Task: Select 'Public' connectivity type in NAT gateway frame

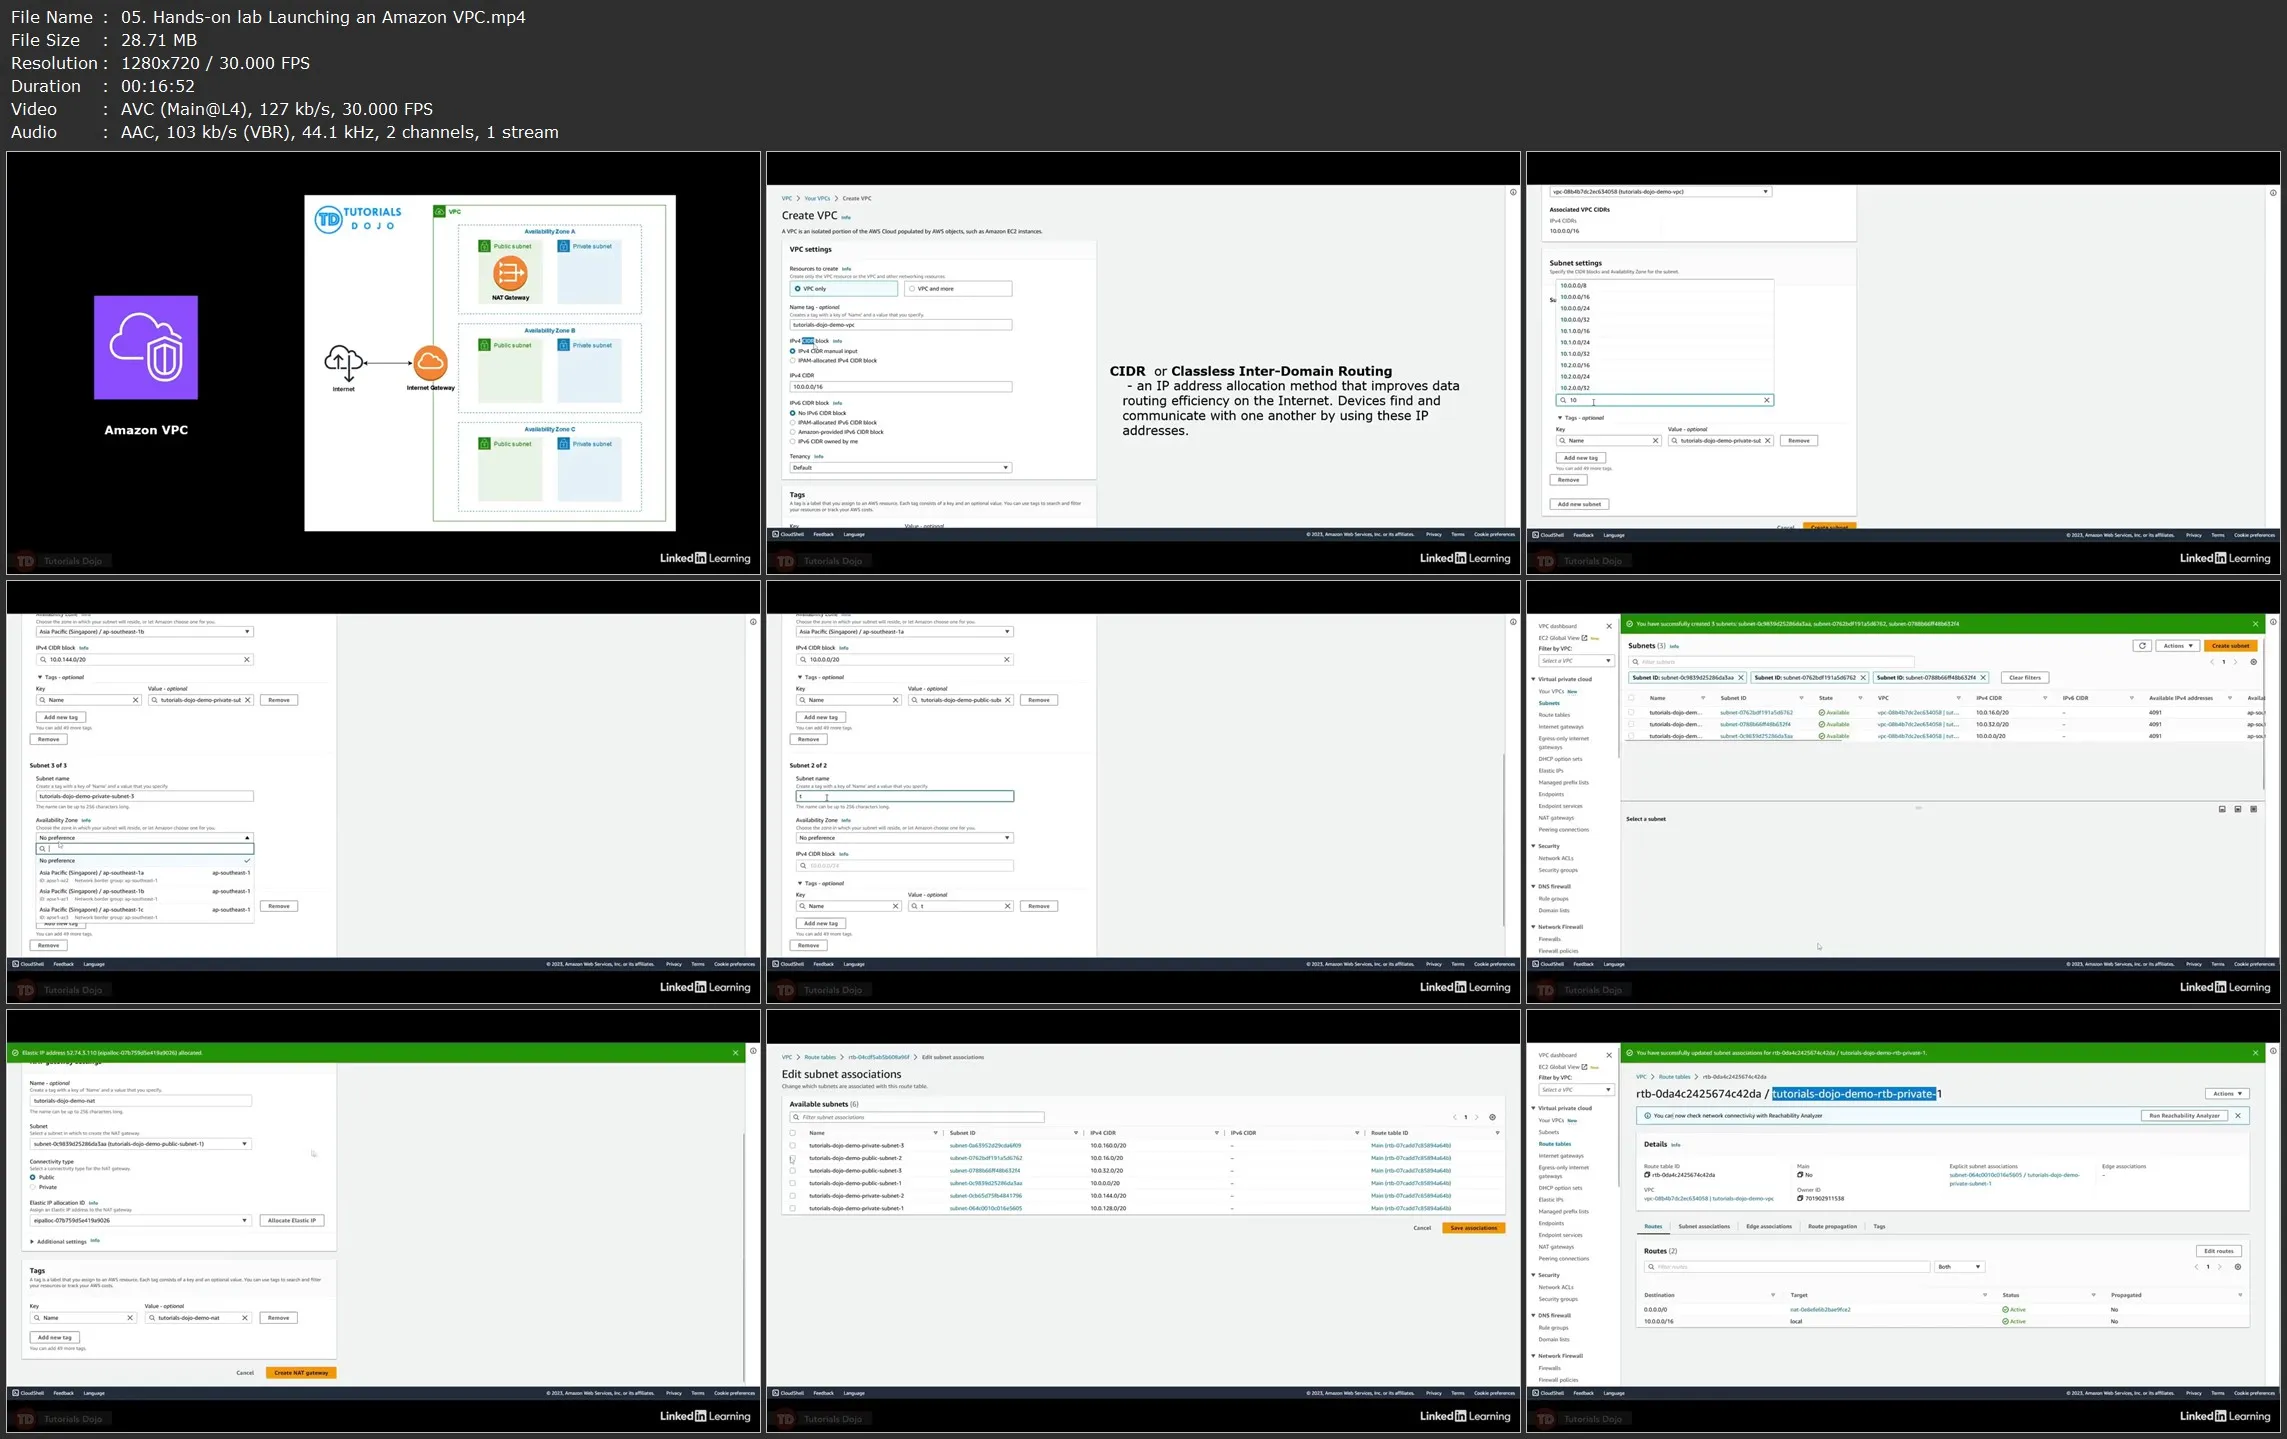Action: pos(33,1177)
